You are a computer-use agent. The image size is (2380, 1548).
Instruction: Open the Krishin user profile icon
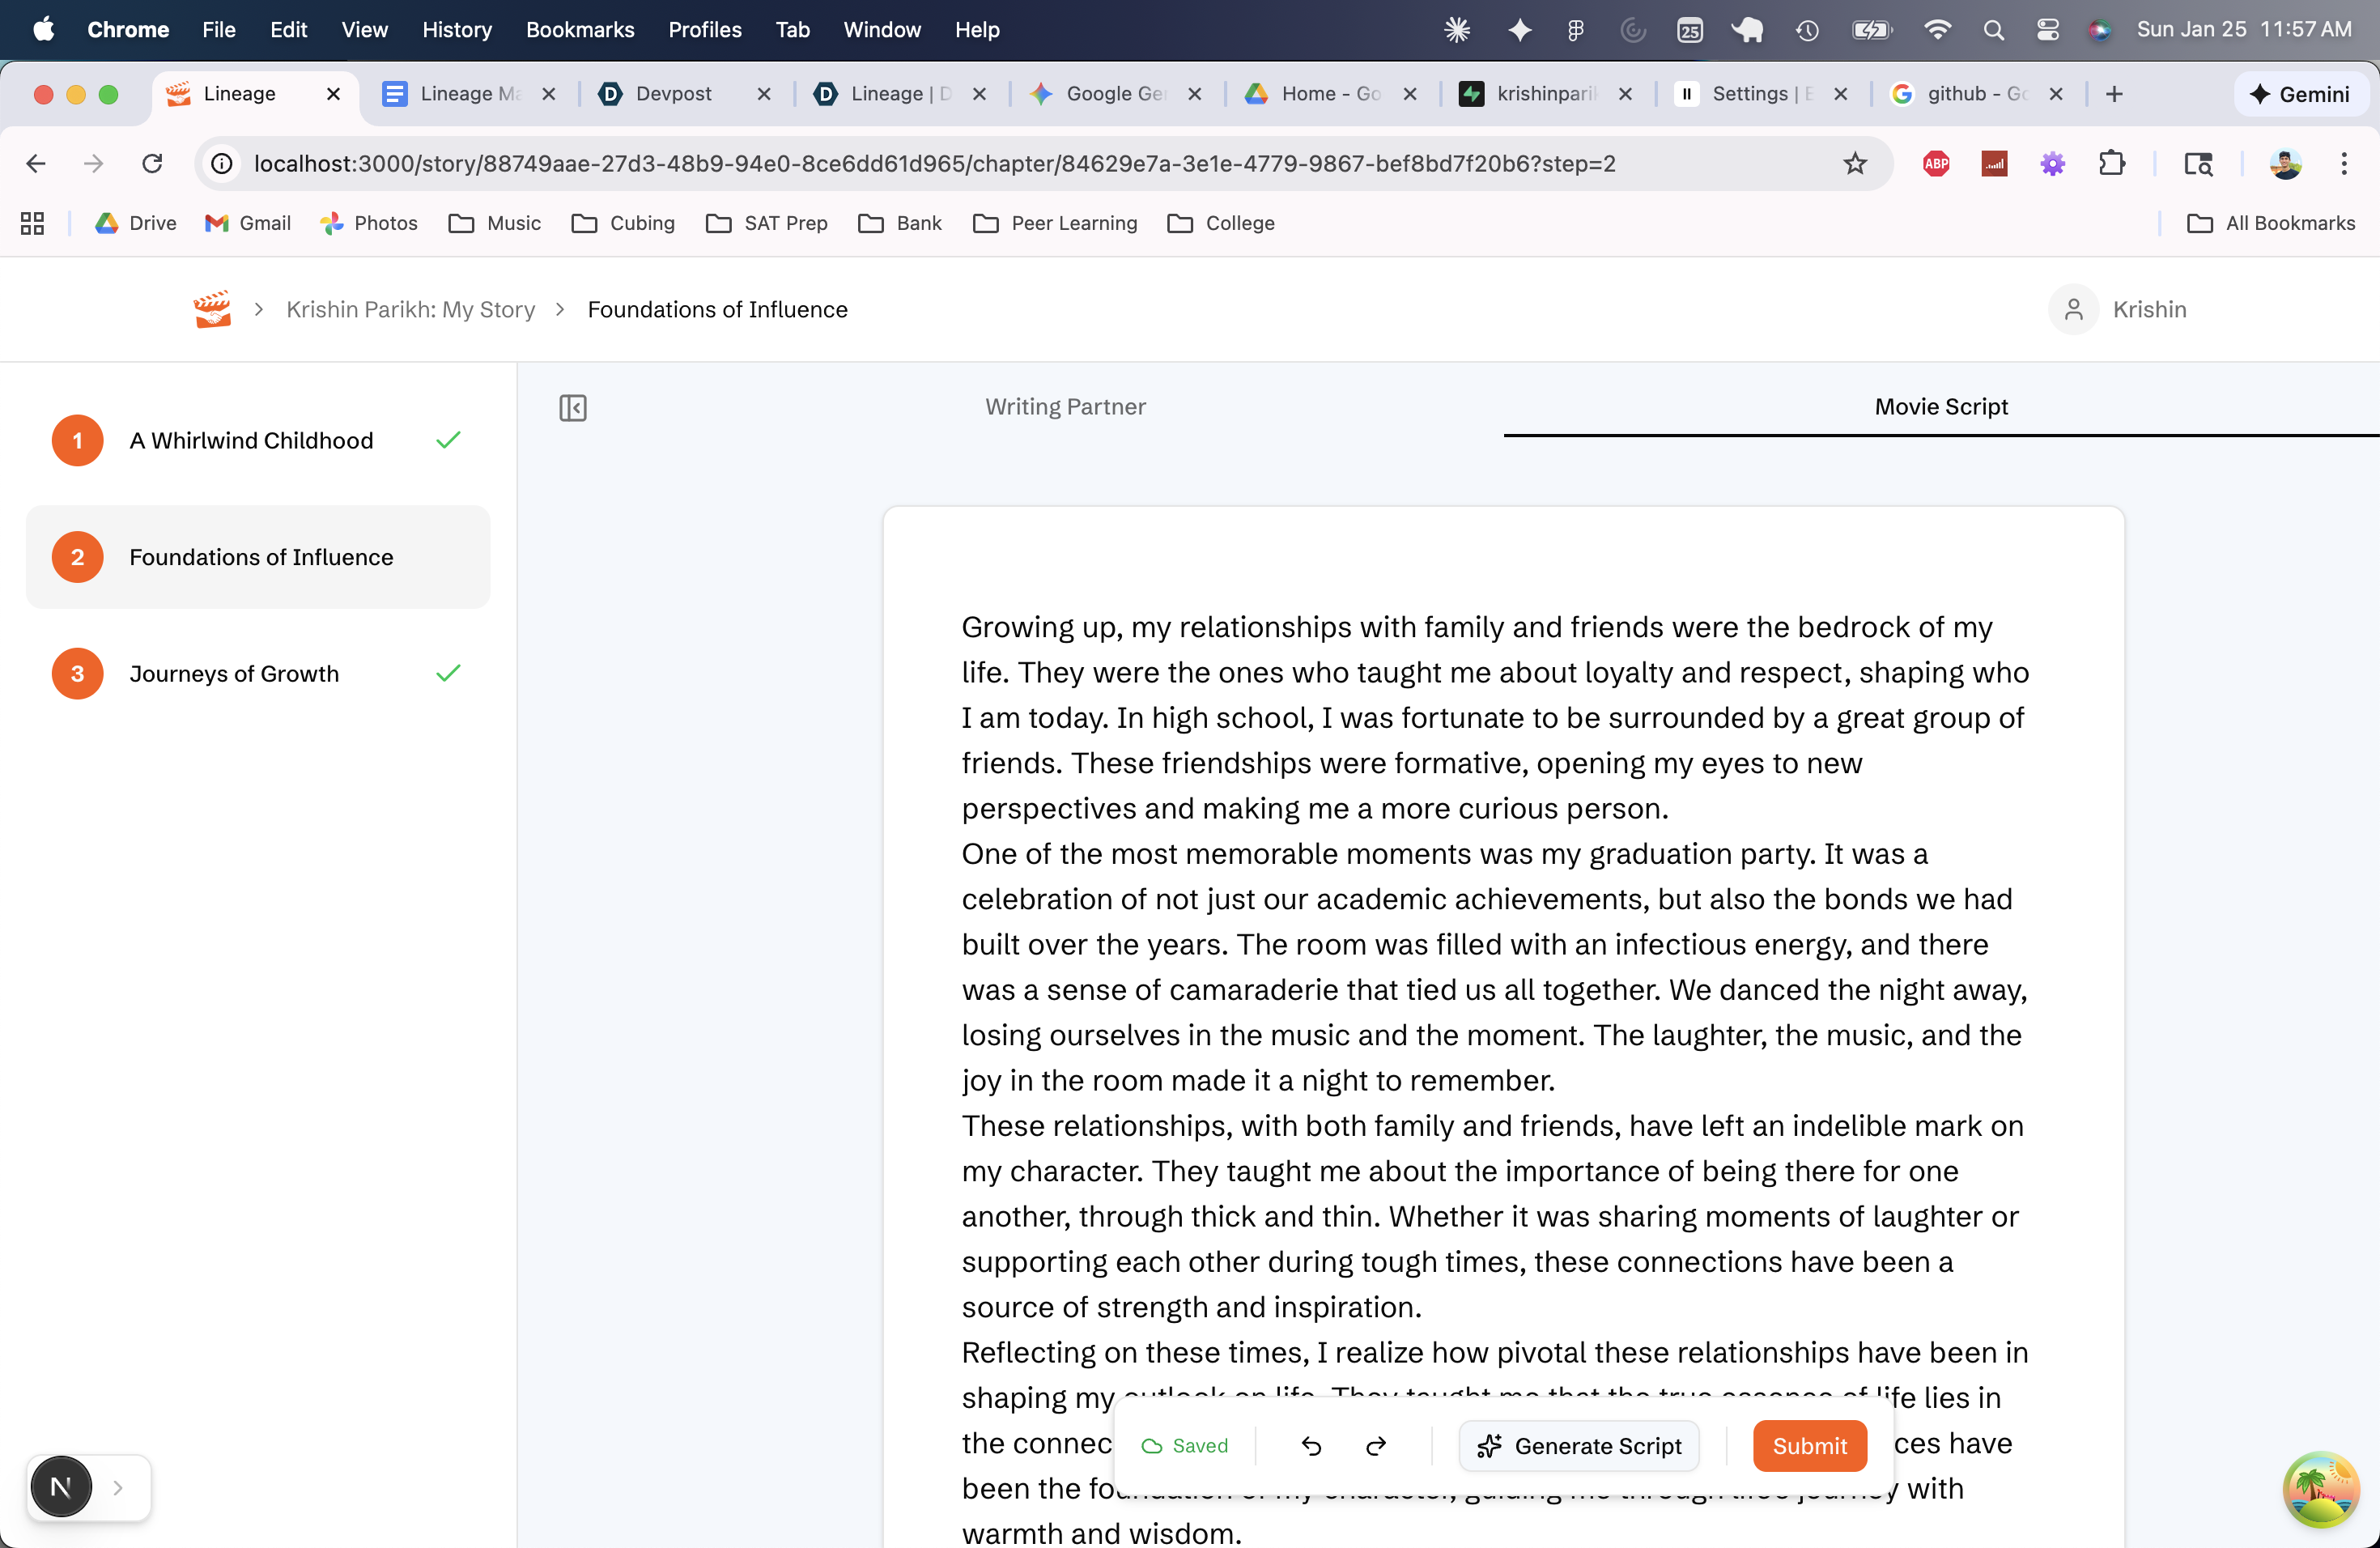(2073, 309)
